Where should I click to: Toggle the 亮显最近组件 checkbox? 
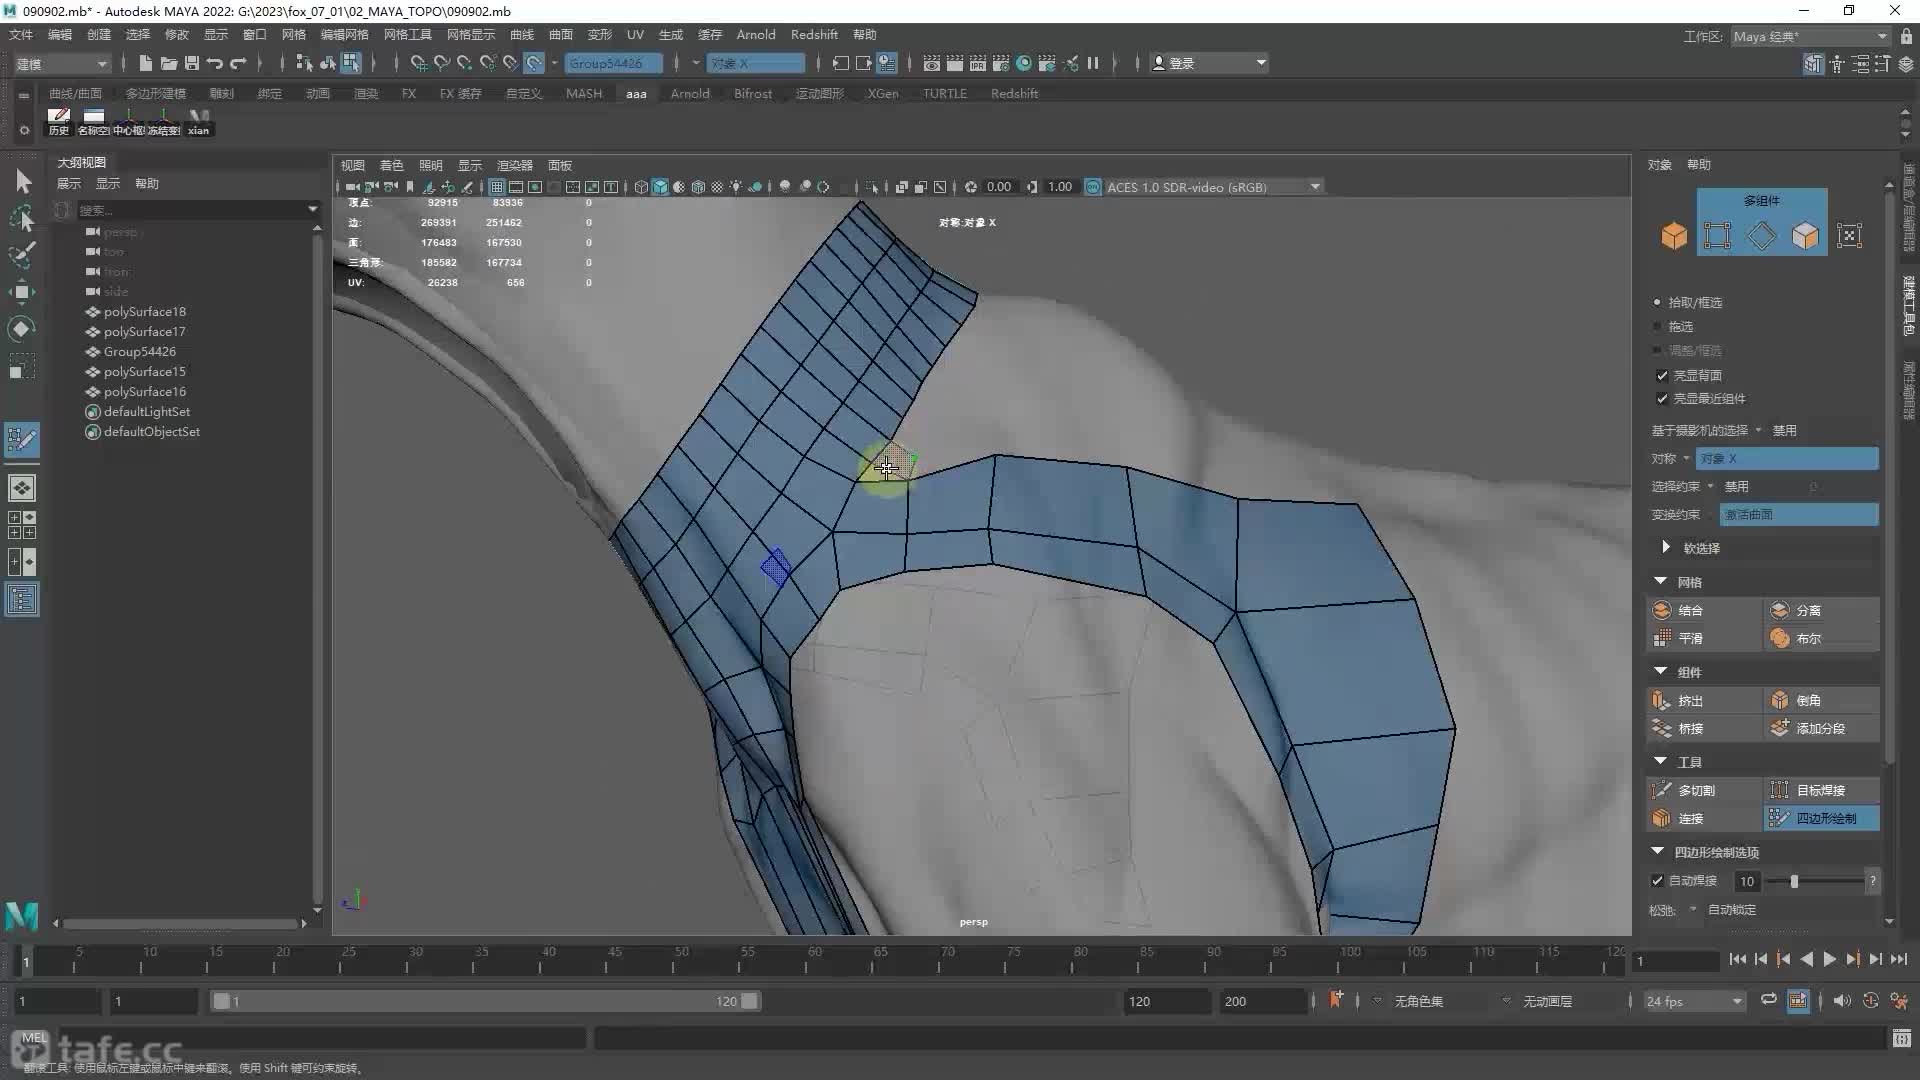pos(1662,399)
